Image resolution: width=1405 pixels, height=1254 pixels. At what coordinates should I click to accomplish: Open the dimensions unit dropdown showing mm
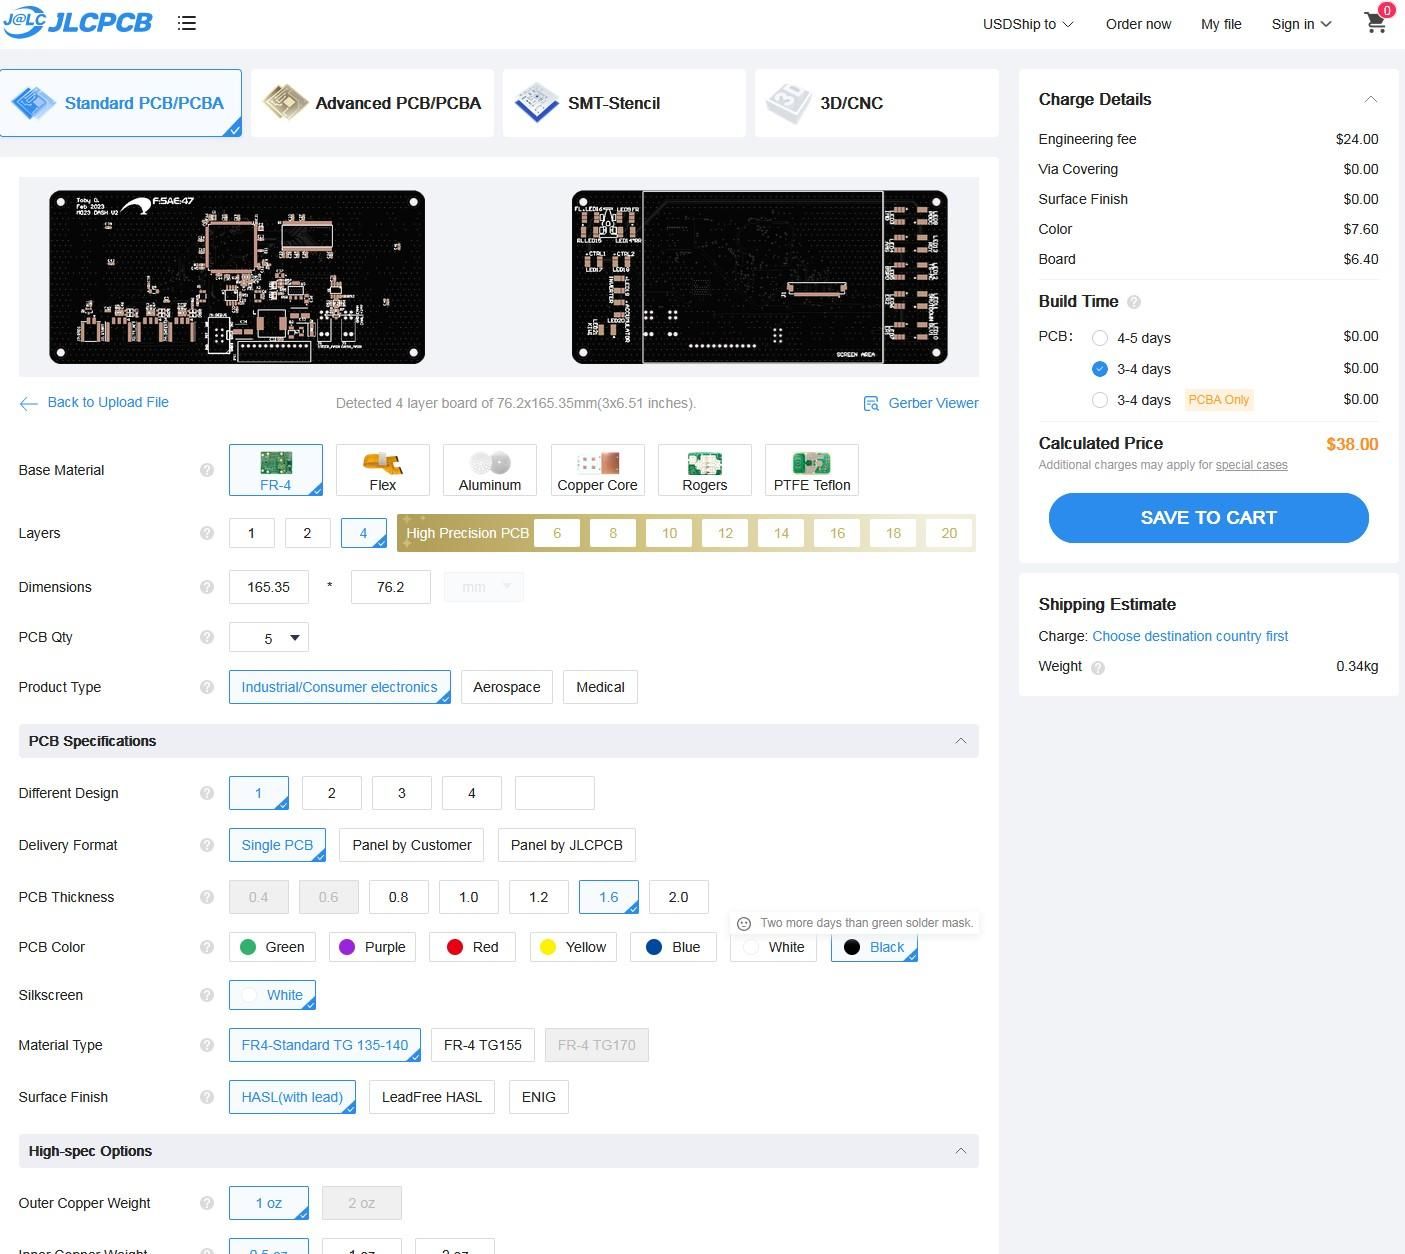point(483,587)
